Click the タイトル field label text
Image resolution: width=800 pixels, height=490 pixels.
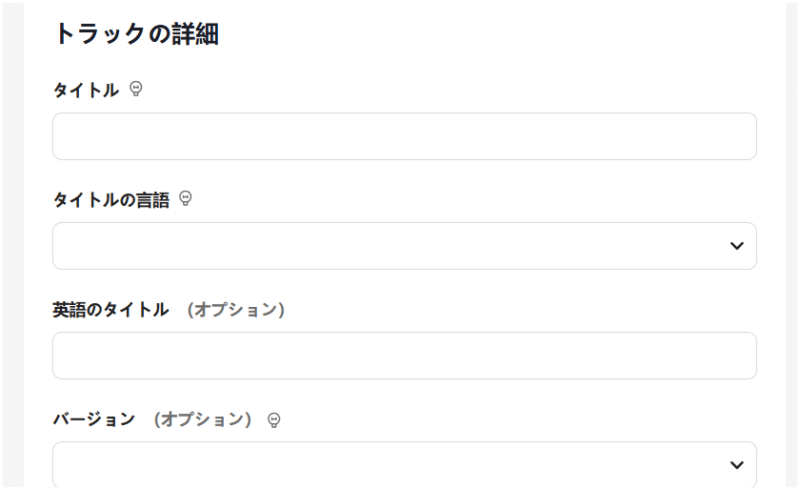85,90
